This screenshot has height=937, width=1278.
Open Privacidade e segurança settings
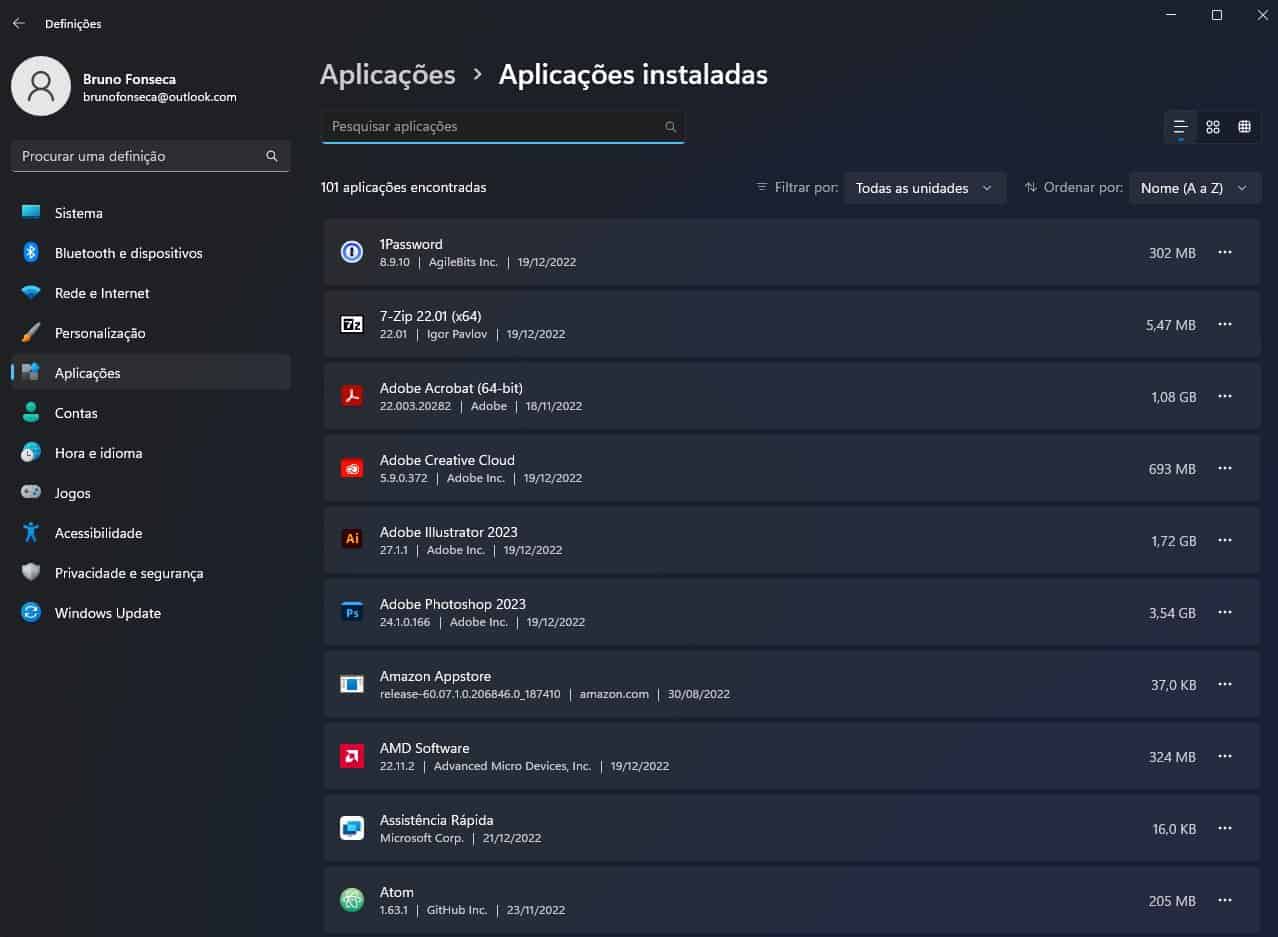coord(150,573)
